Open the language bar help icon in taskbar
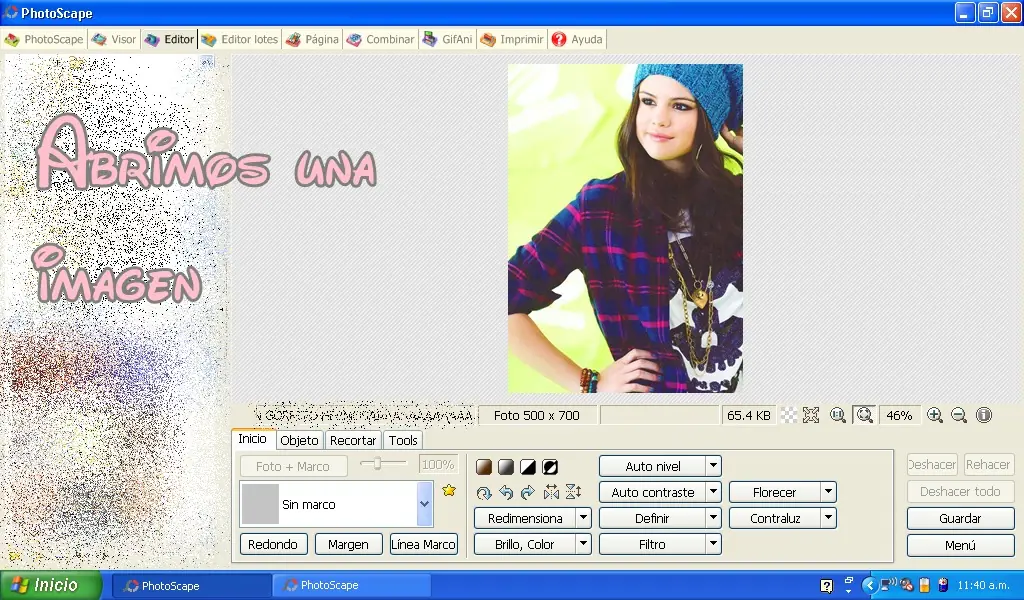The width and height of the screenshot is (1024, 600). (826, 586)
